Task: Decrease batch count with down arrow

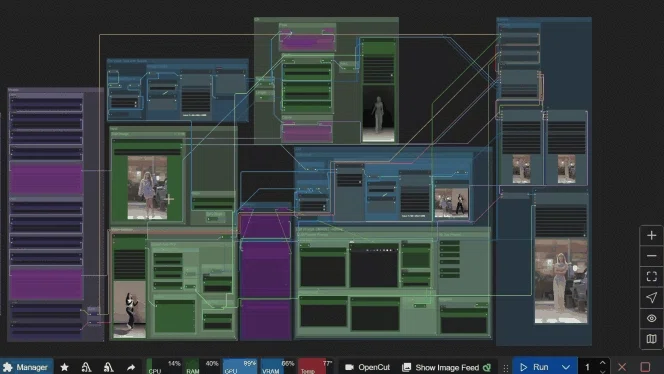Action: pos(603,371)
